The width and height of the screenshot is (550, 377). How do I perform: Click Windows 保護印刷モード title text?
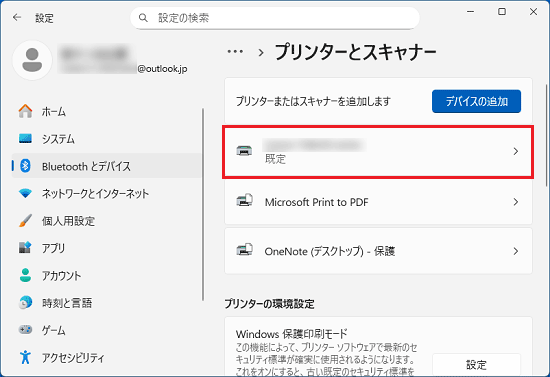tap(291, 334)
